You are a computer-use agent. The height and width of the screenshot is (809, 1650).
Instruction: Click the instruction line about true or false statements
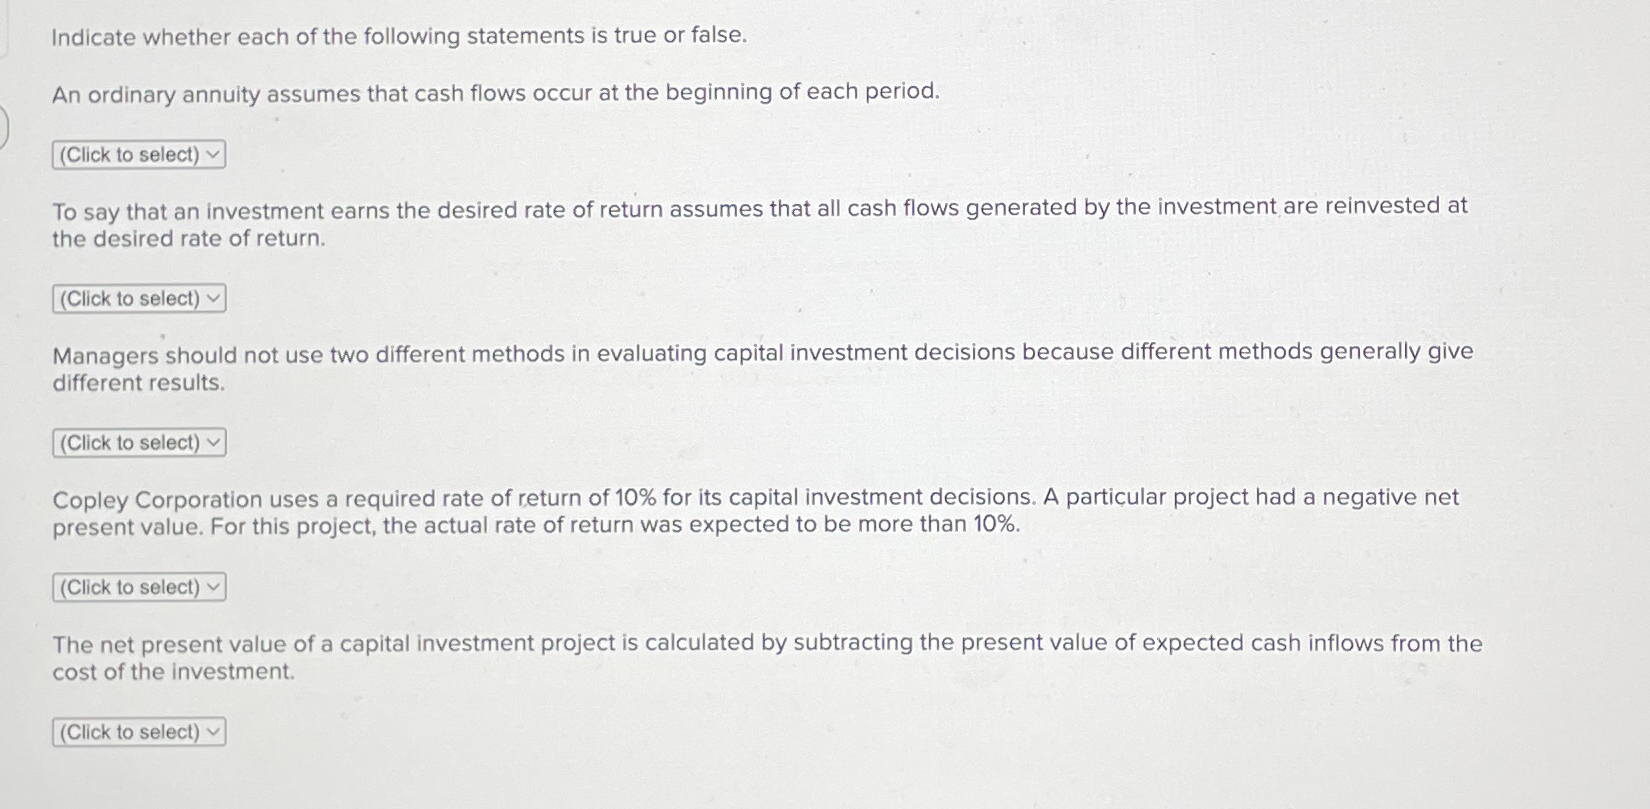[397, 36]
